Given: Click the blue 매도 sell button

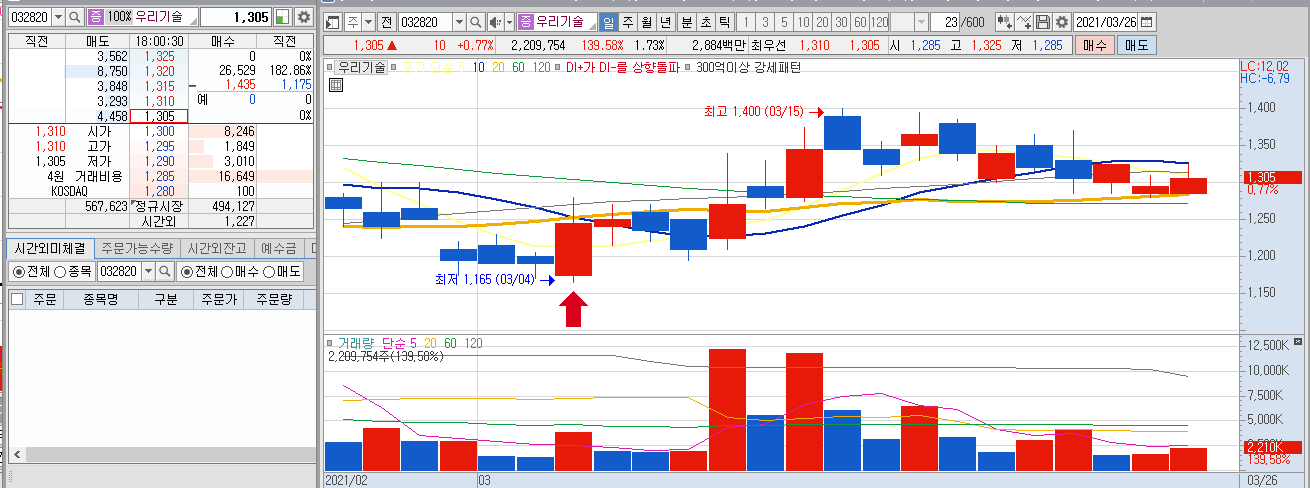Looking at the screenshot, I should 1136,45.
